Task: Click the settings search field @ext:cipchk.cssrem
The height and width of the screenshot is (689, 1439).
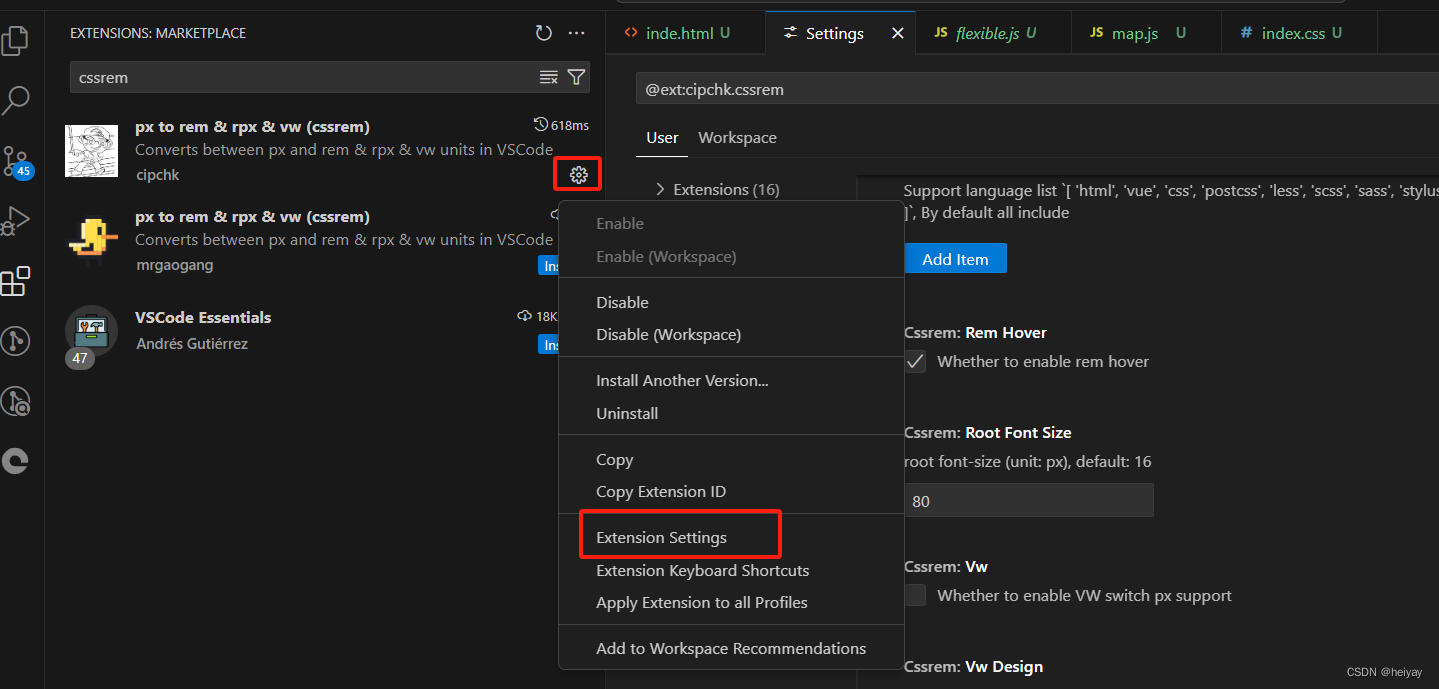Action: (x=1036, y=89)
